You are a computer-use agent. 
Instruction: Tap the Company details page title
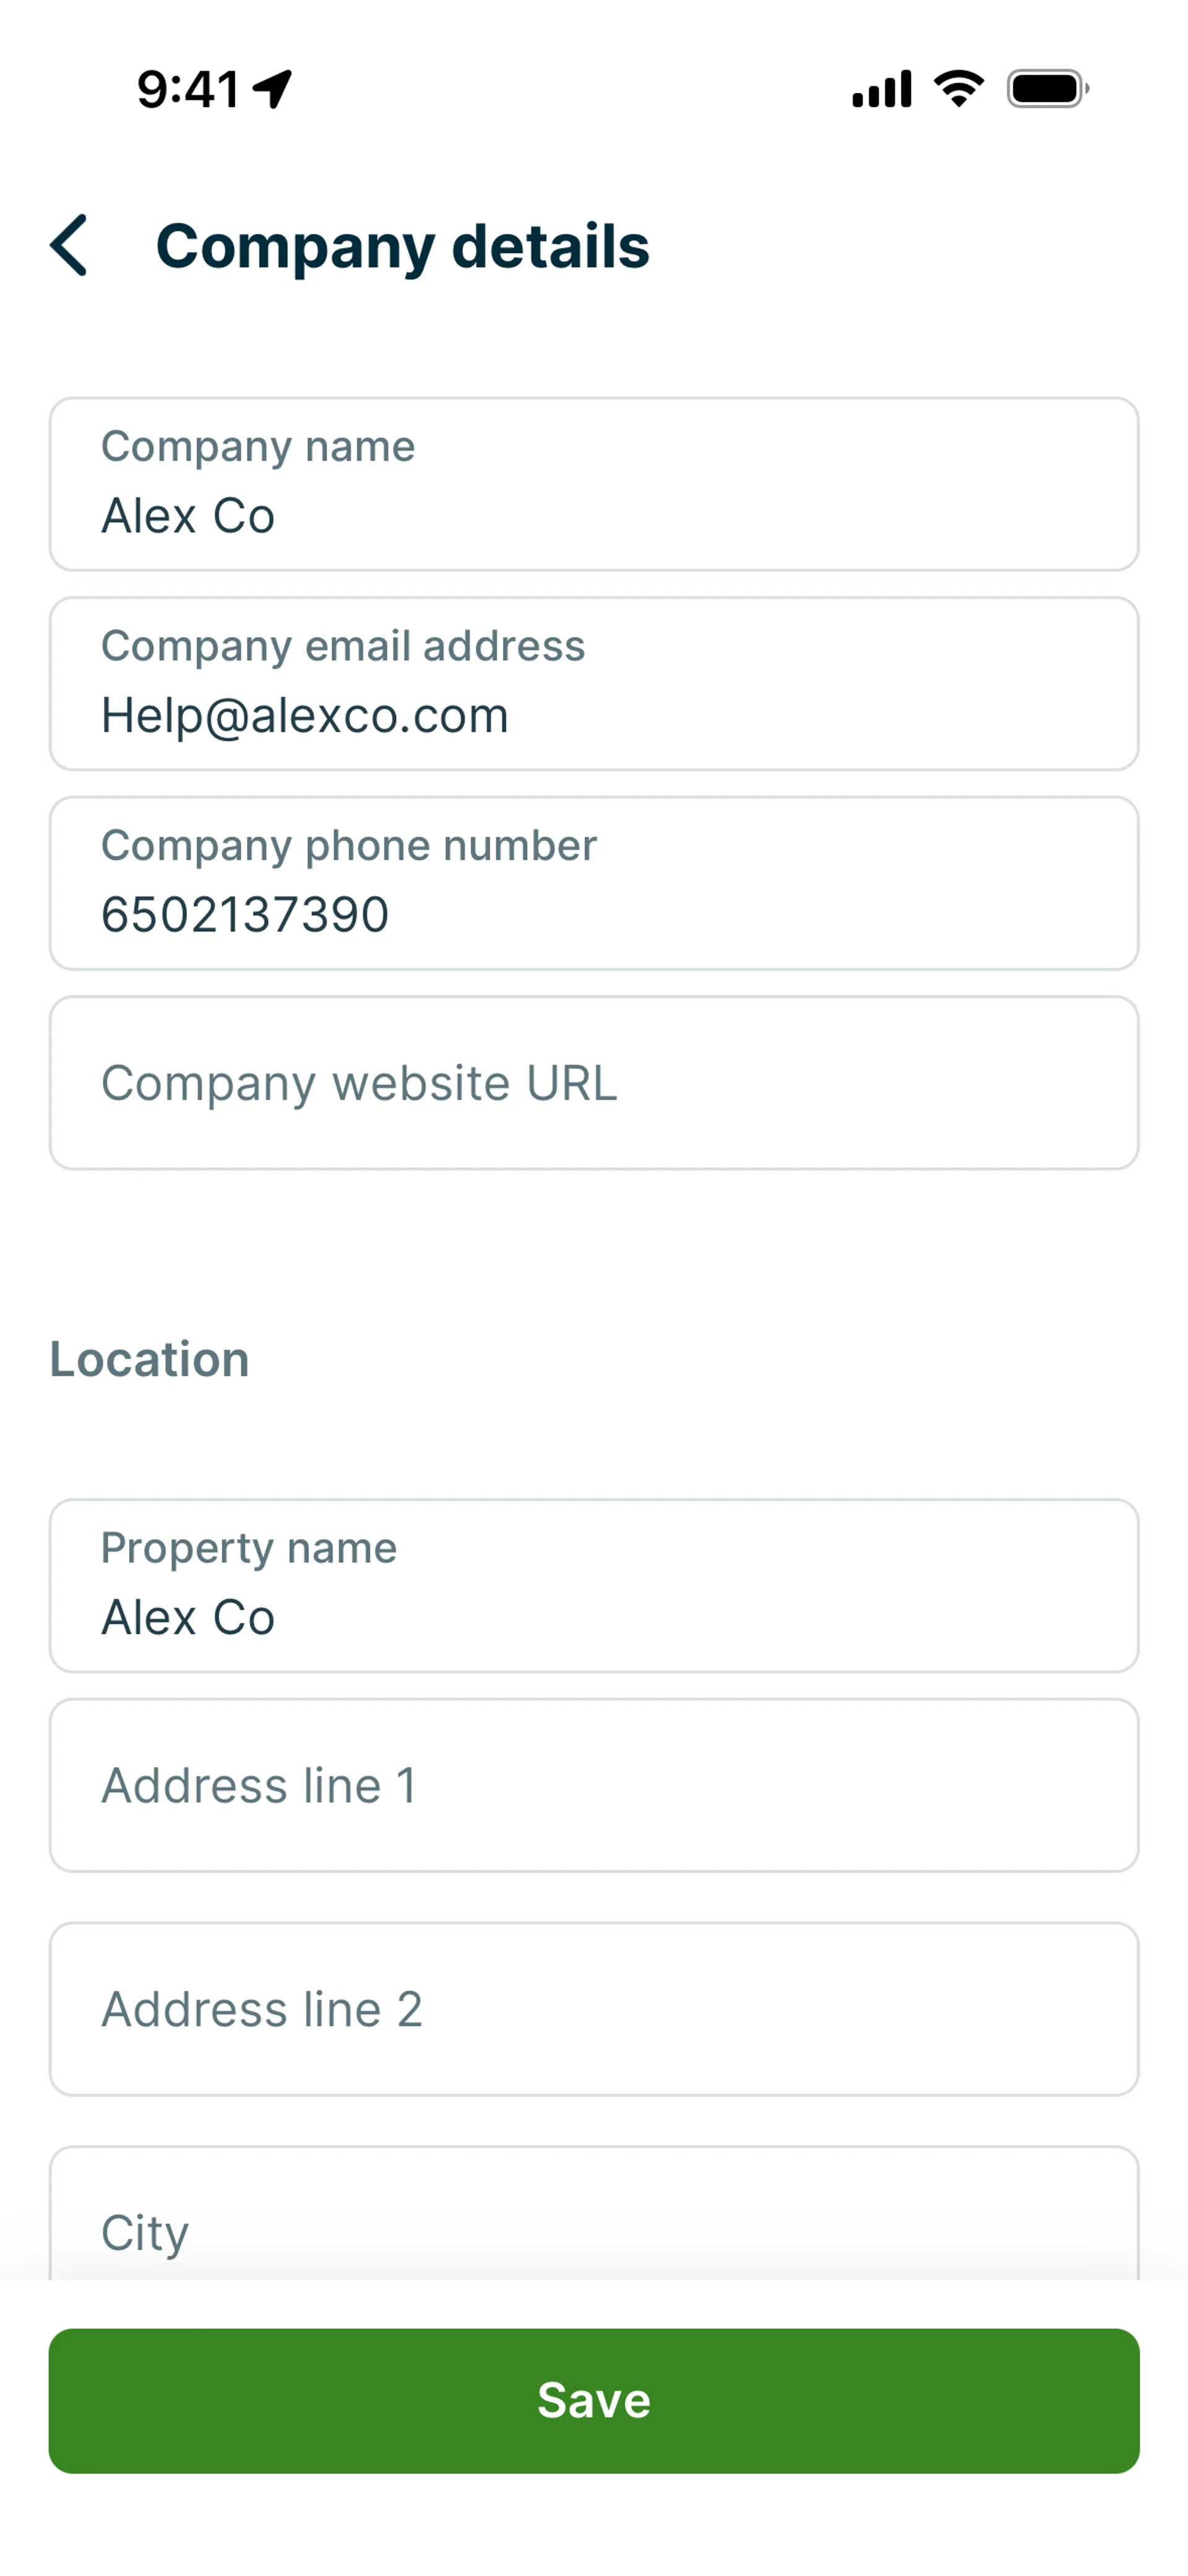(402, 246)
